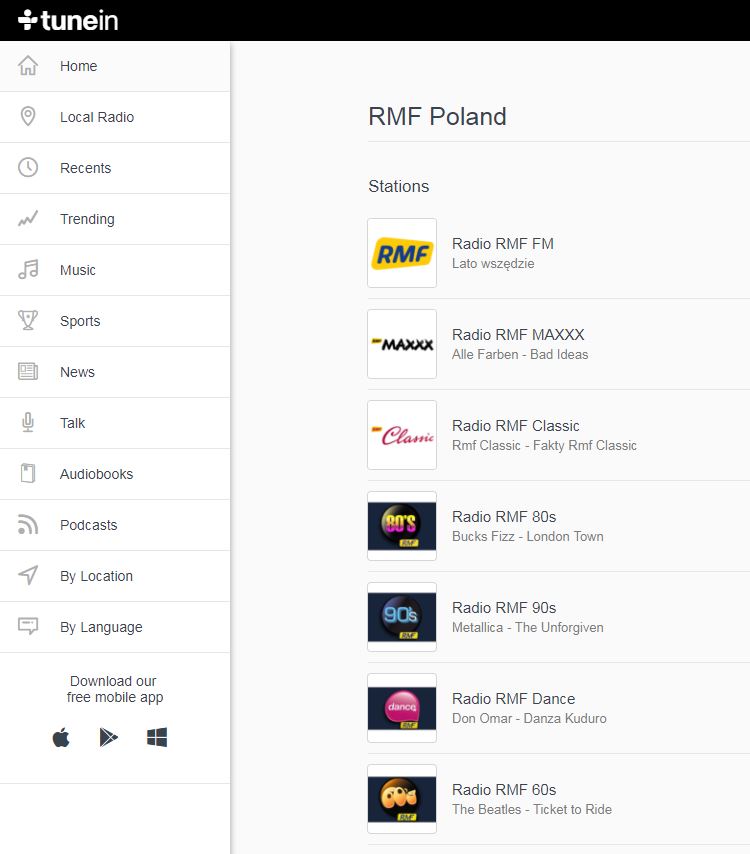
Task: Open the Google Play store icon
Action: [x=108, y=737]
